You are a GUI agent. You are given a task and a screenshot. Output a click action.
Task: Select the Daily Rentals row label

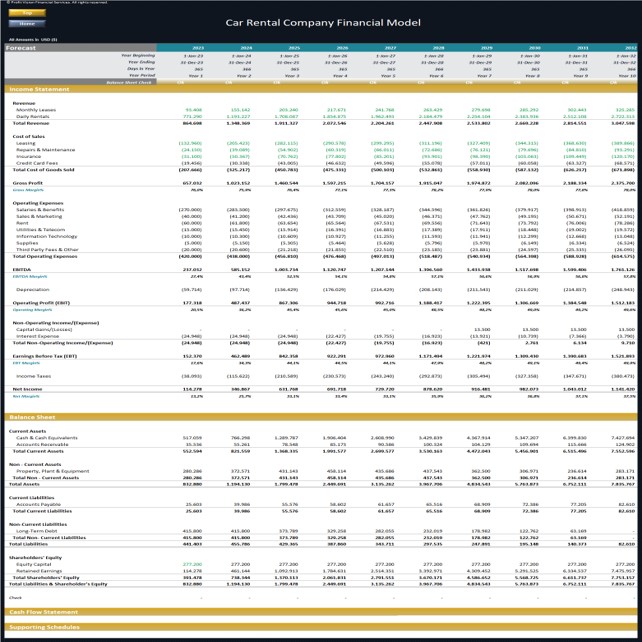tap(33, 116)
